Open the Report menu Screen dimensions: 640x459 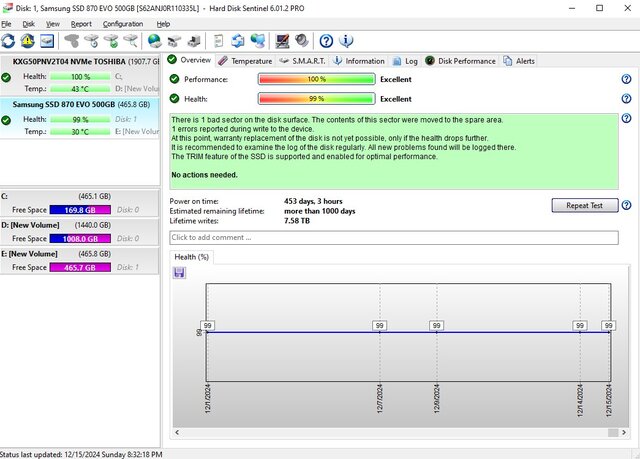pyautogui.click(x=81, y=23)
